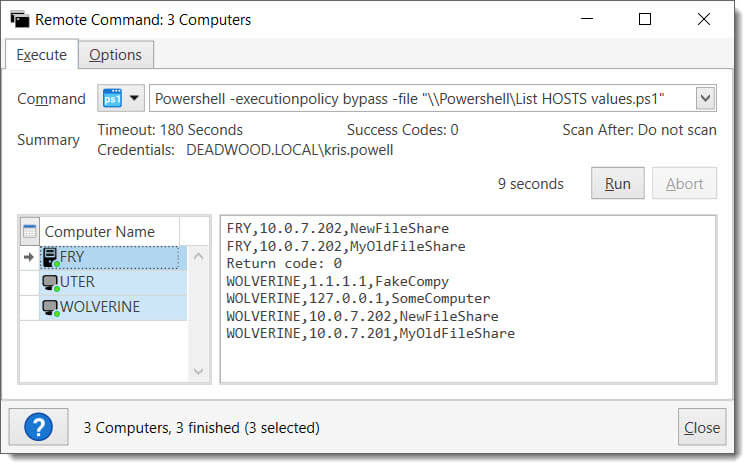Click the FRY computer status icon
The image size is (750, 469).
tap(50, 257)
